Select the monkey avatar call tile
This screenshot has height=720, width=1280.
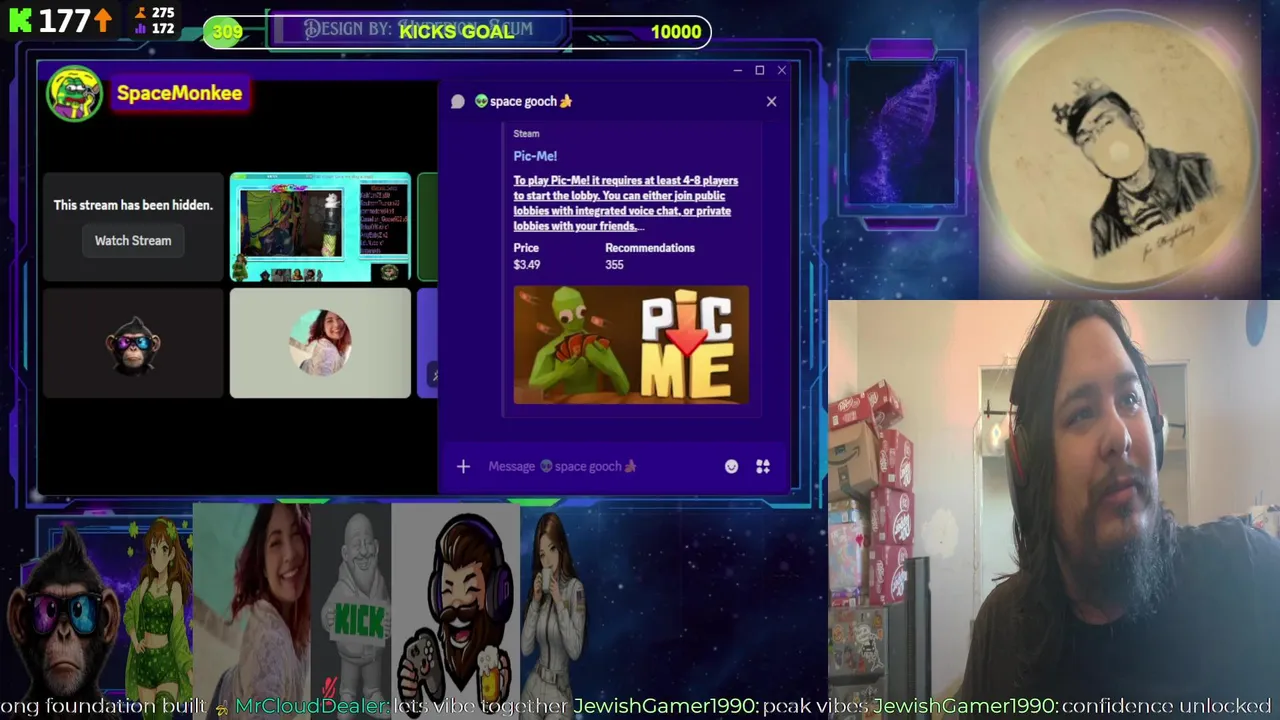tap(133, 343)
